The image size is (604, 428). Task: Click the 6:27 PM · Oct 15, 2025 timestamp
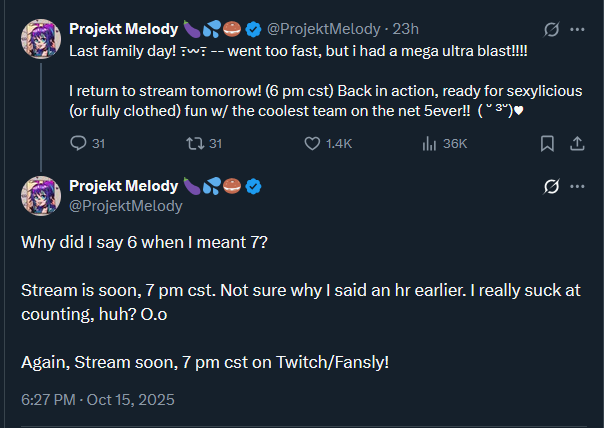point(98,399)
